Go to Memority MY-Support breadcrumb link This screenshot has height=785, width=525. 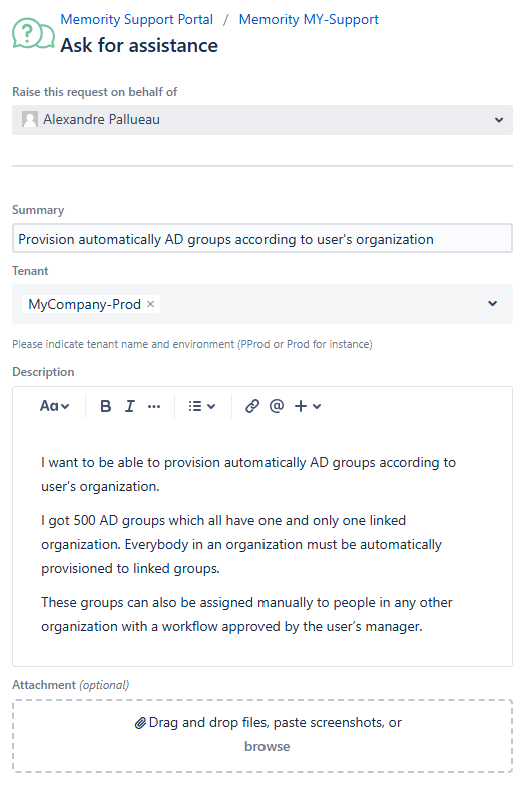click(x=308, y=19)
